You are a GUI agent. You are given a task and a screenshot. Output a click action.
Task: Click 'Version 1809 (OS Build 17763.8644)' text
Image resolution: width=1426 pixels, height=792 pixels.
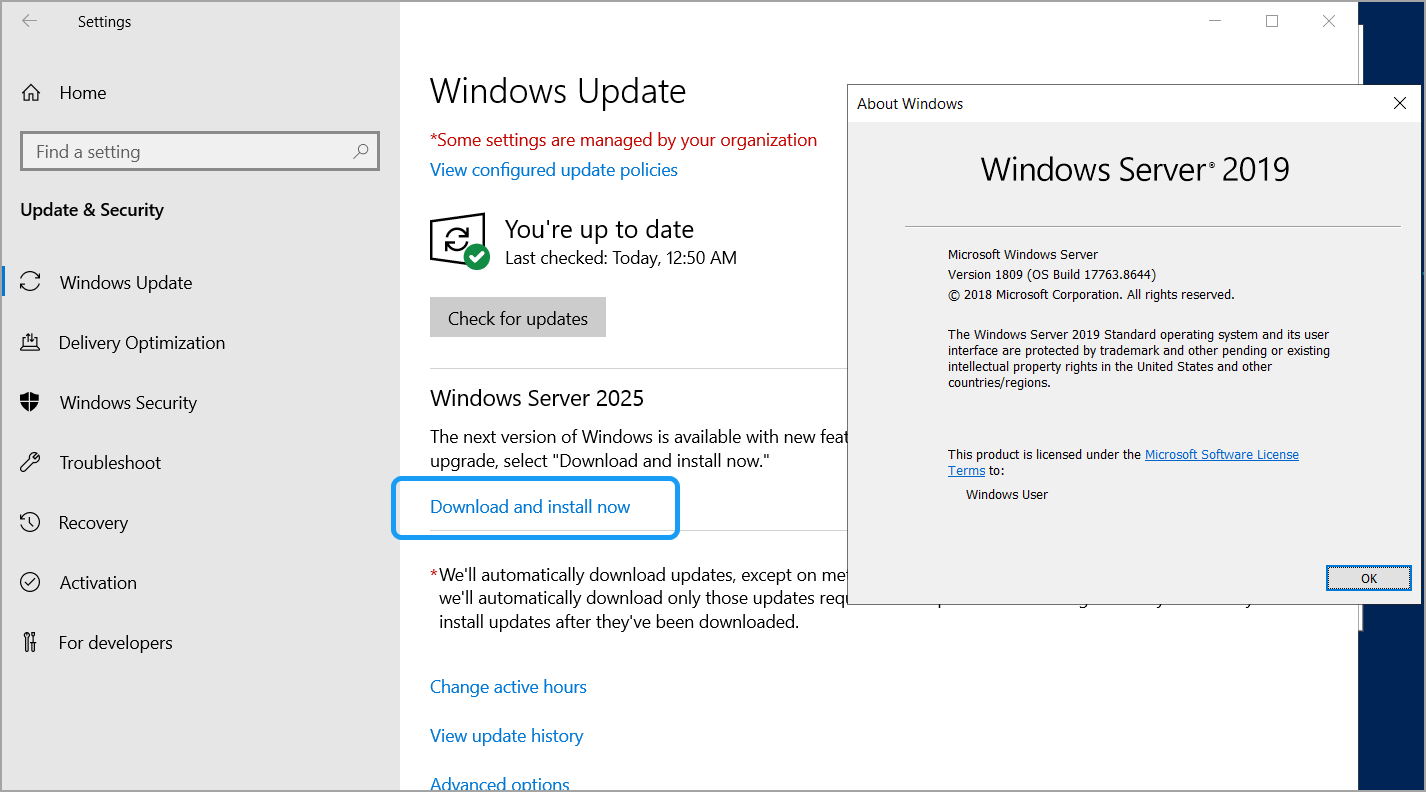[1052, 274]
